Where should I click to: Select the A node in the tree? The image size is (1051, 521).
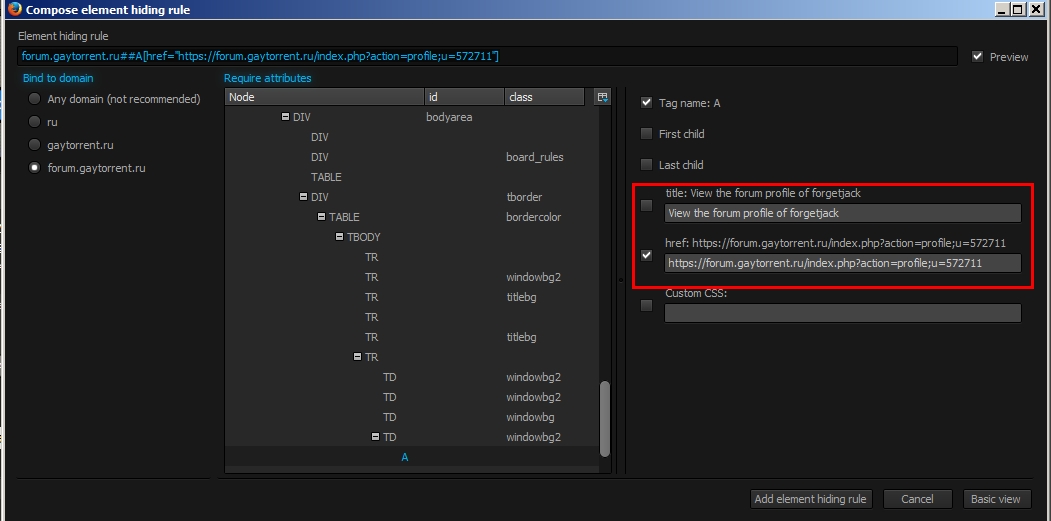pyautogui.click(x=405, y=457)
